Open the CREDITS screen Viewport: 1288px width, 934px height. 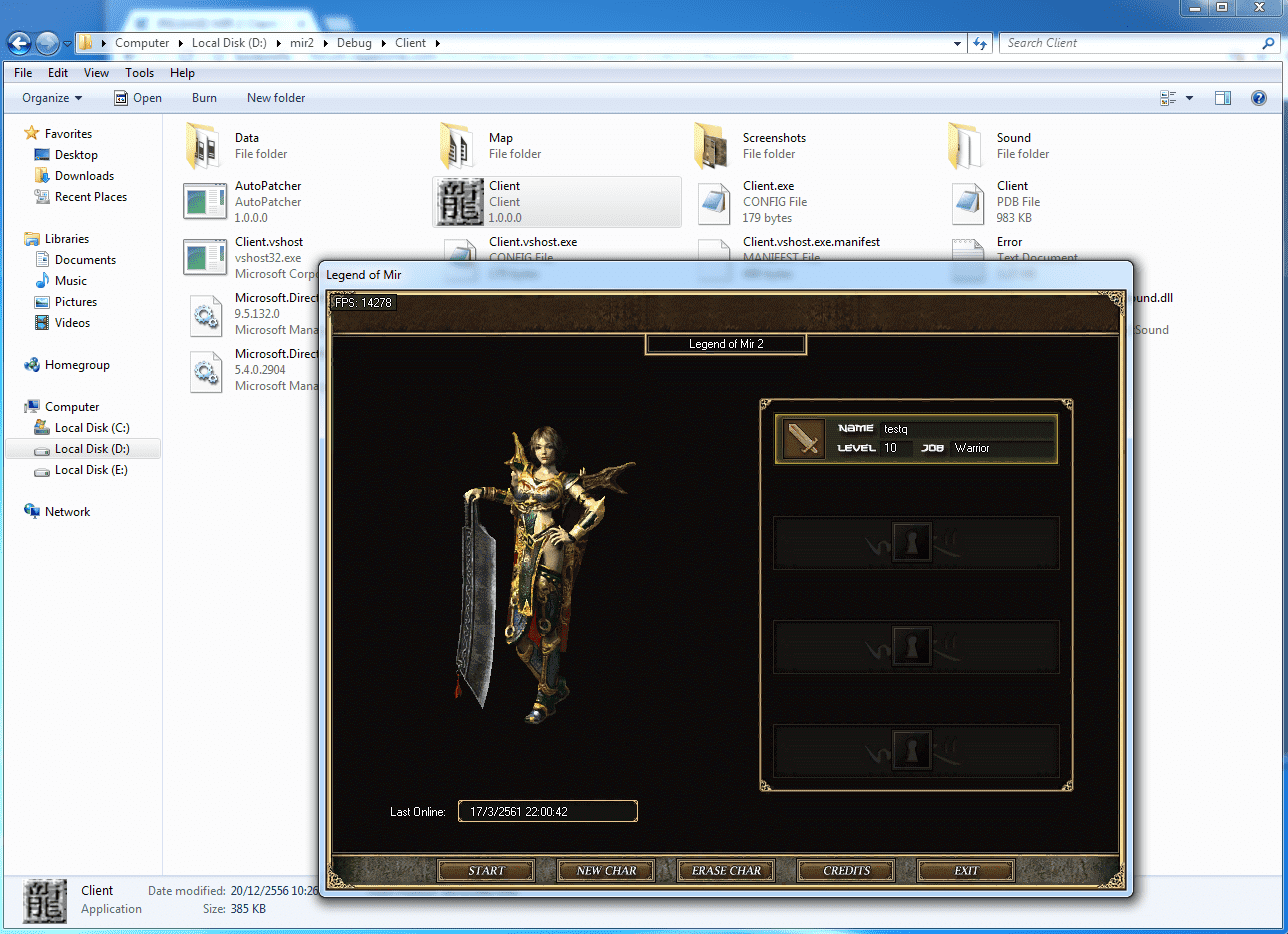pos(846,871)
